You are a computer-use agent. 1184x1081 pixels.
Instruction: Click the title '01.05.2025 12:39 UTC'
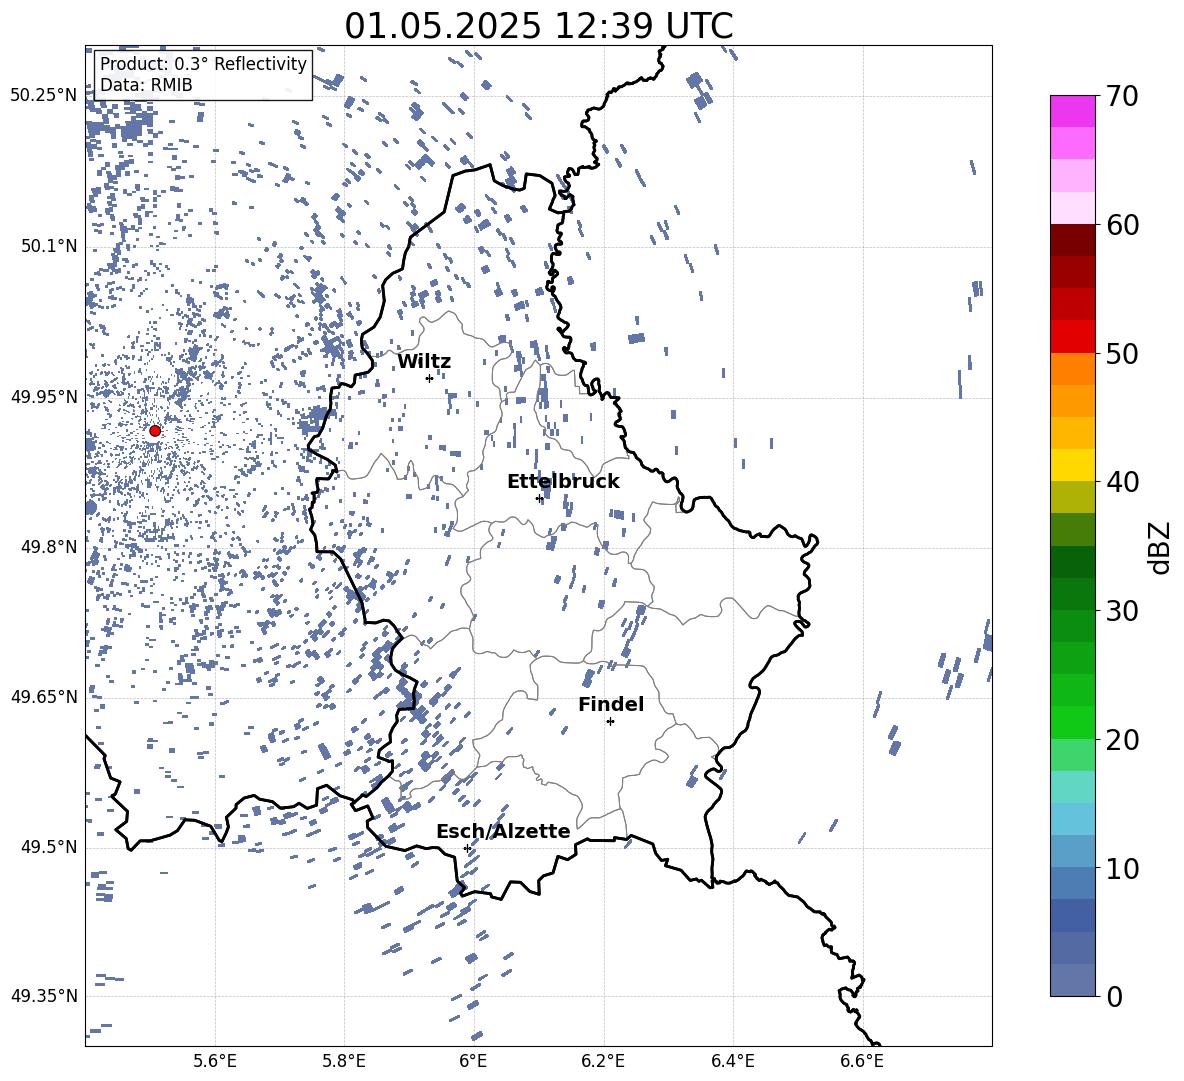[538, 26]
